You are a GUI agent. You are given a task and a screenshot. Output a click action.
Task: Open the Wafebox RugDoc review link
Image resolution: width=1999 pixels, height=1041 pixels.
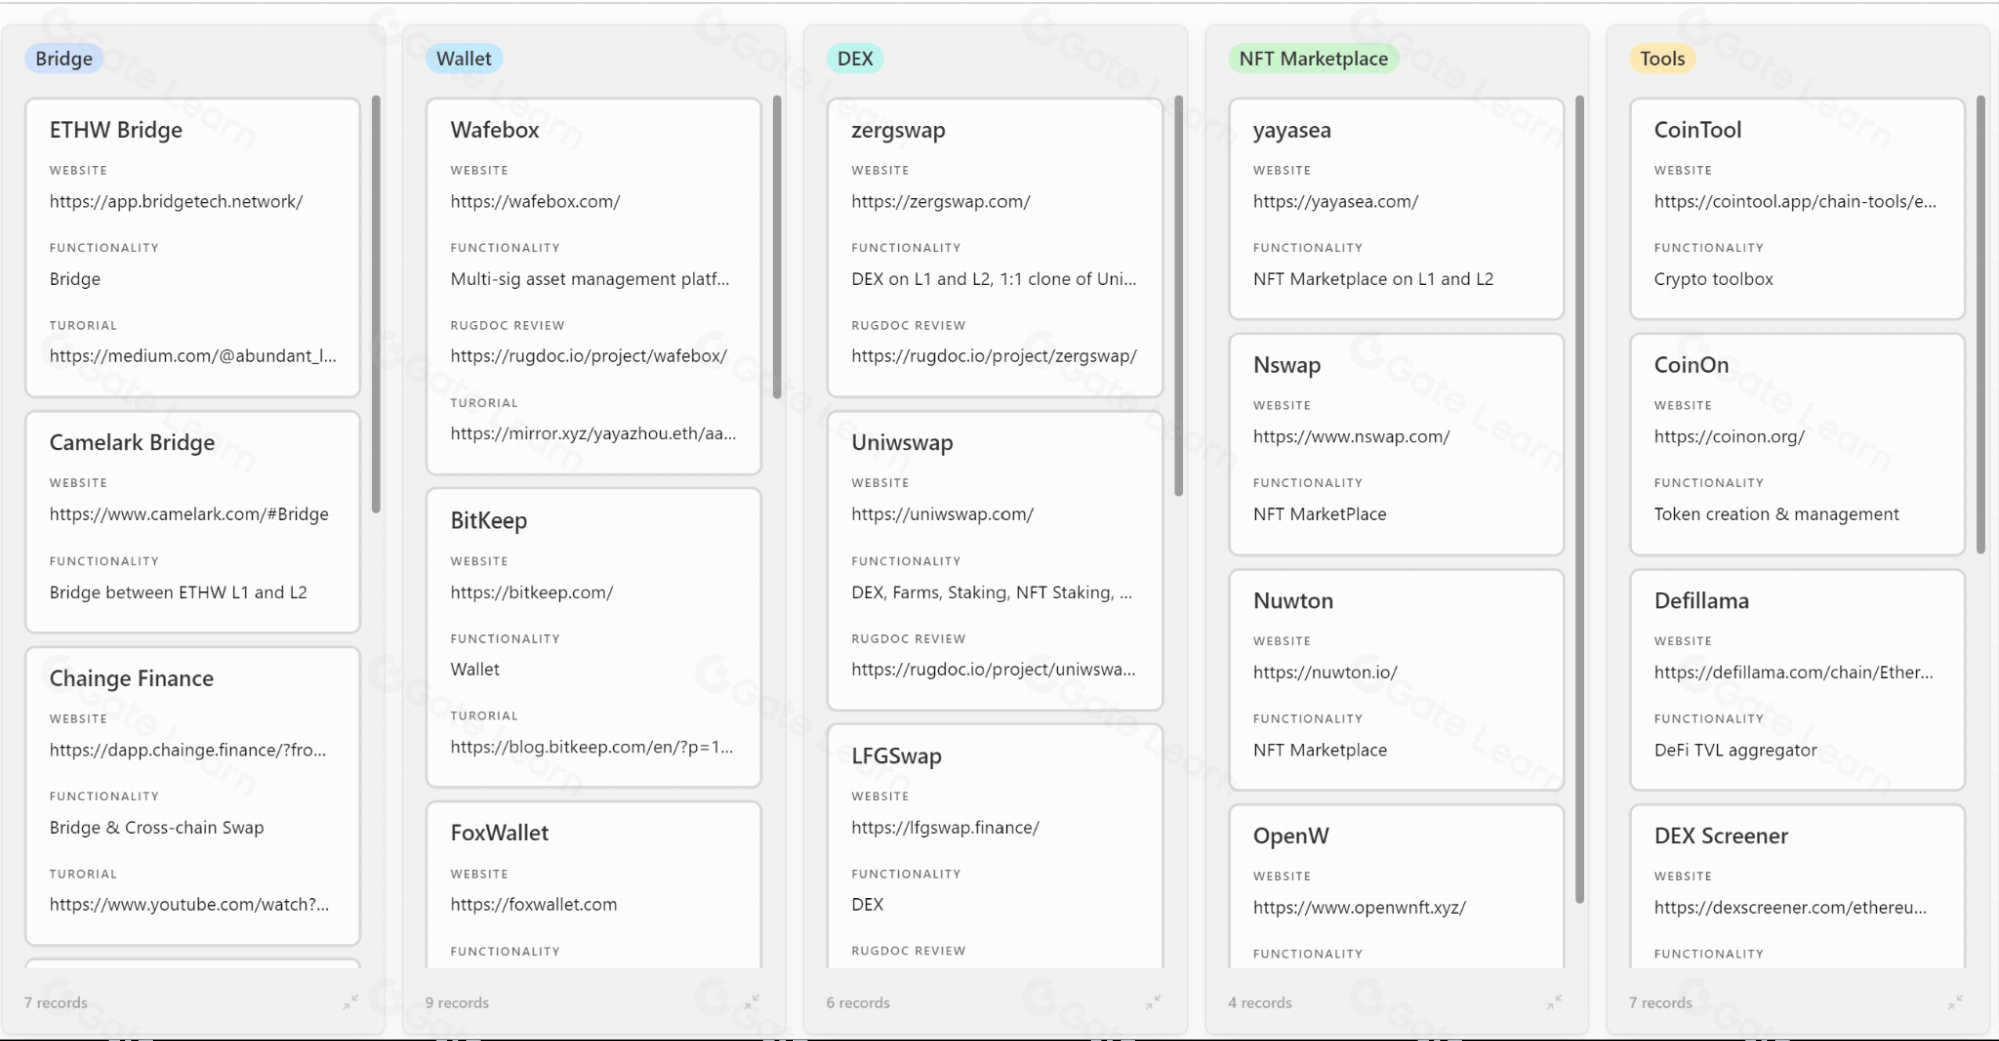(589, 355)
